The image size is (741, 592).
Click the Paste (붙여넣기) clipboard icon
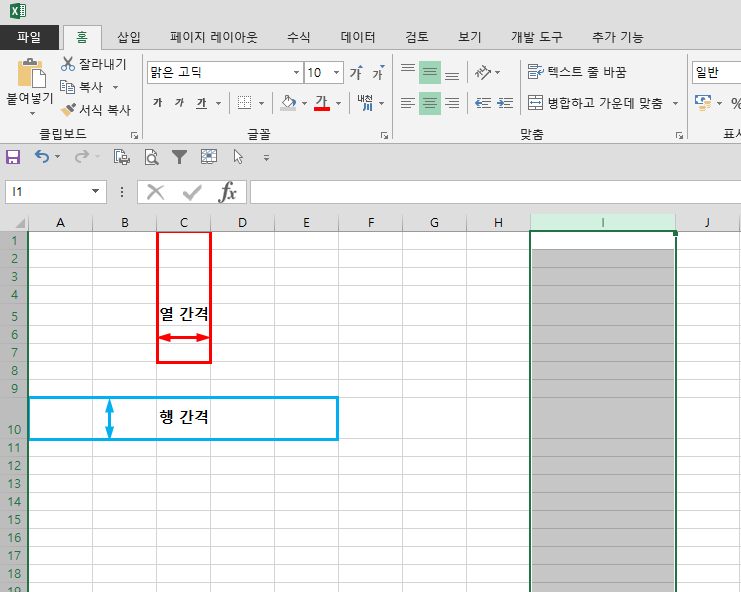[31, 73]
